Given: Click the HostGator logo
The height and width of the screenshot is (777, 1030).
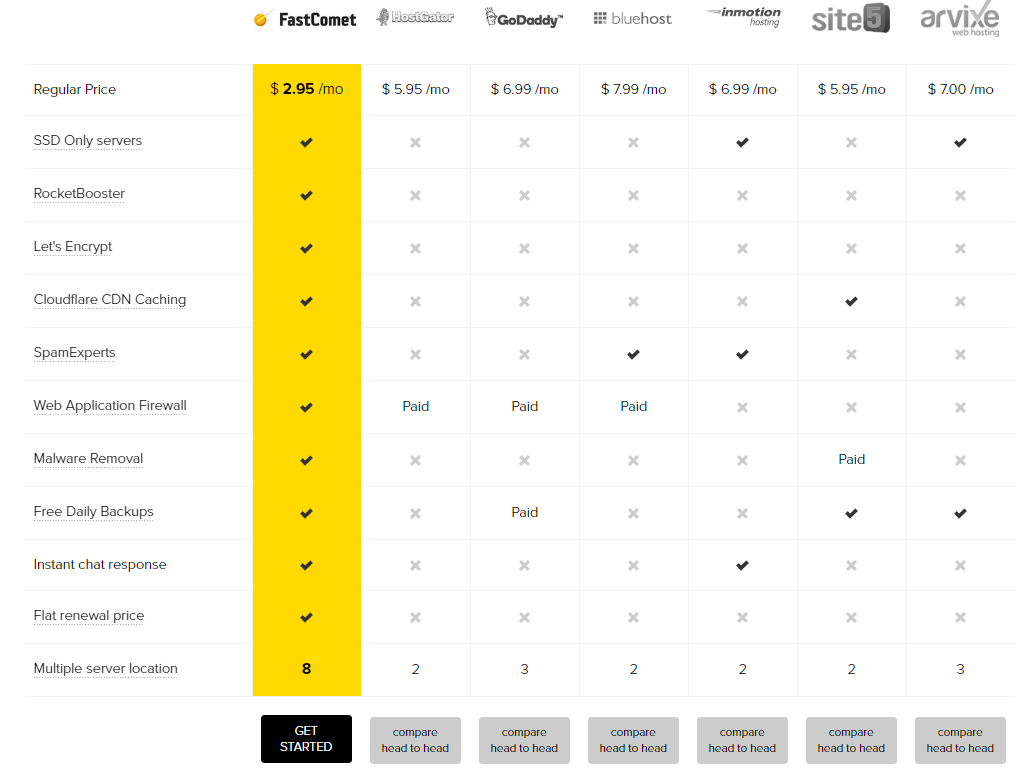Looking at the screenshot, I should coord(414,17).
